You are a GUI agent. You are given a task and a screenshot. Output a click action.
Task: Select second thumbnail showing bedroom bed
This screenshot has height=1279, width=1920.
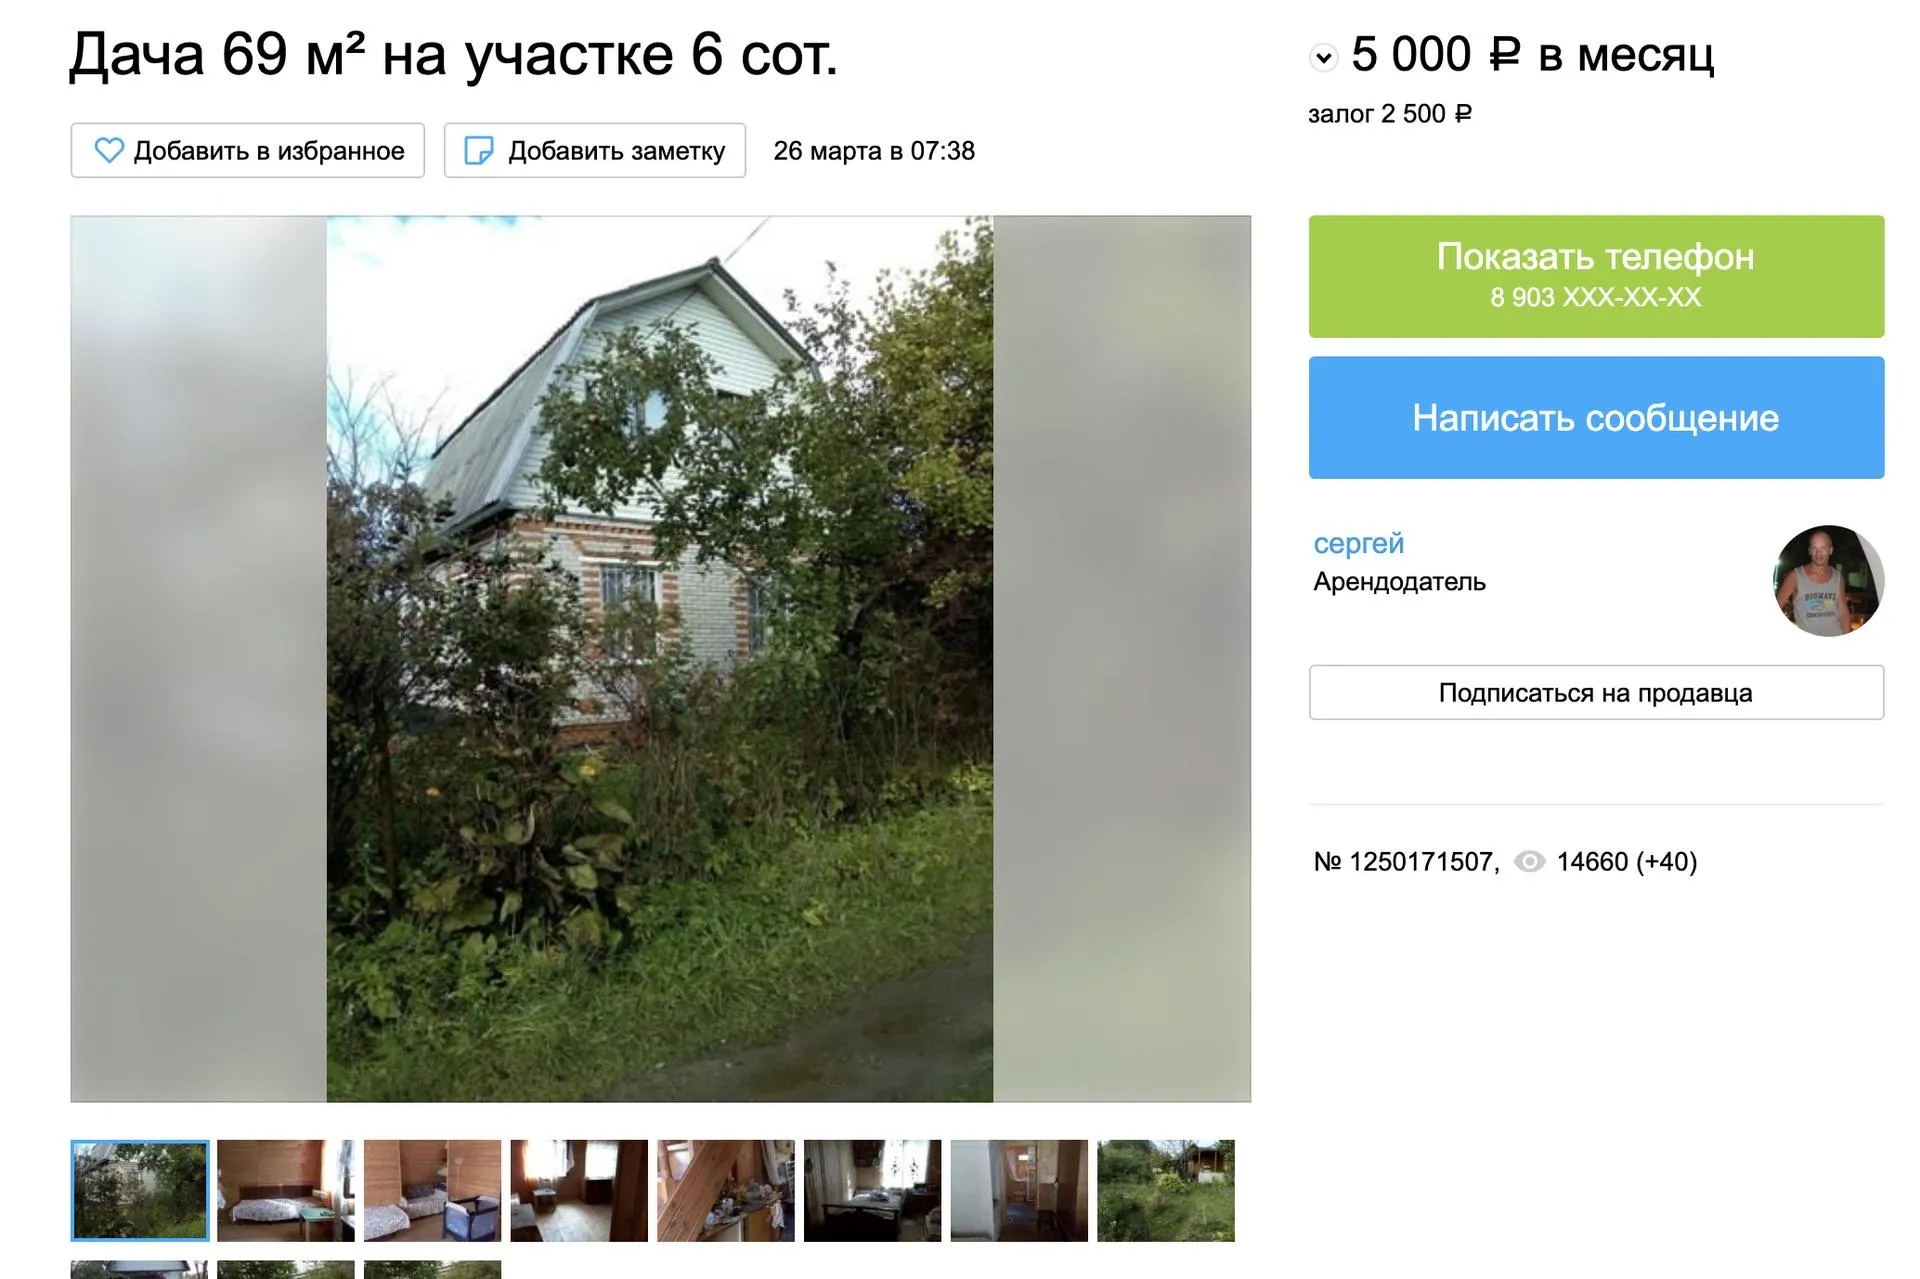coord(286,1190)
